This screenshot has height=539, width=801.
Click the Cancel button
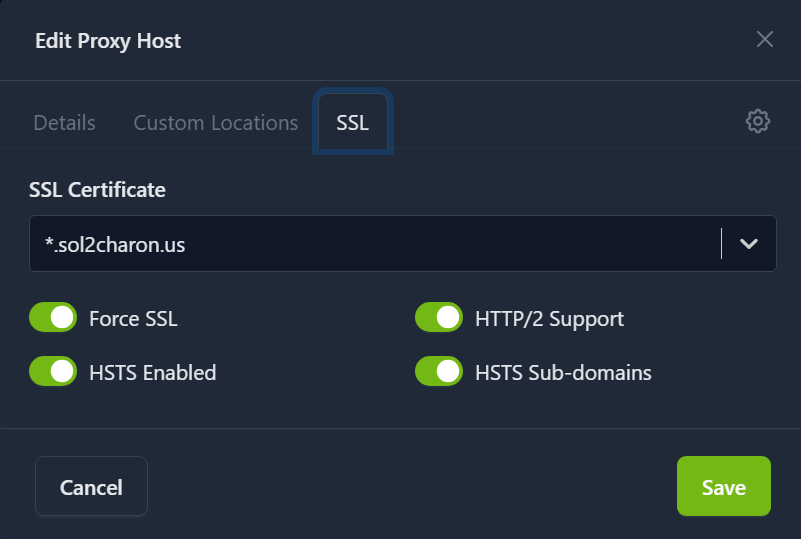tap(91, 487)
